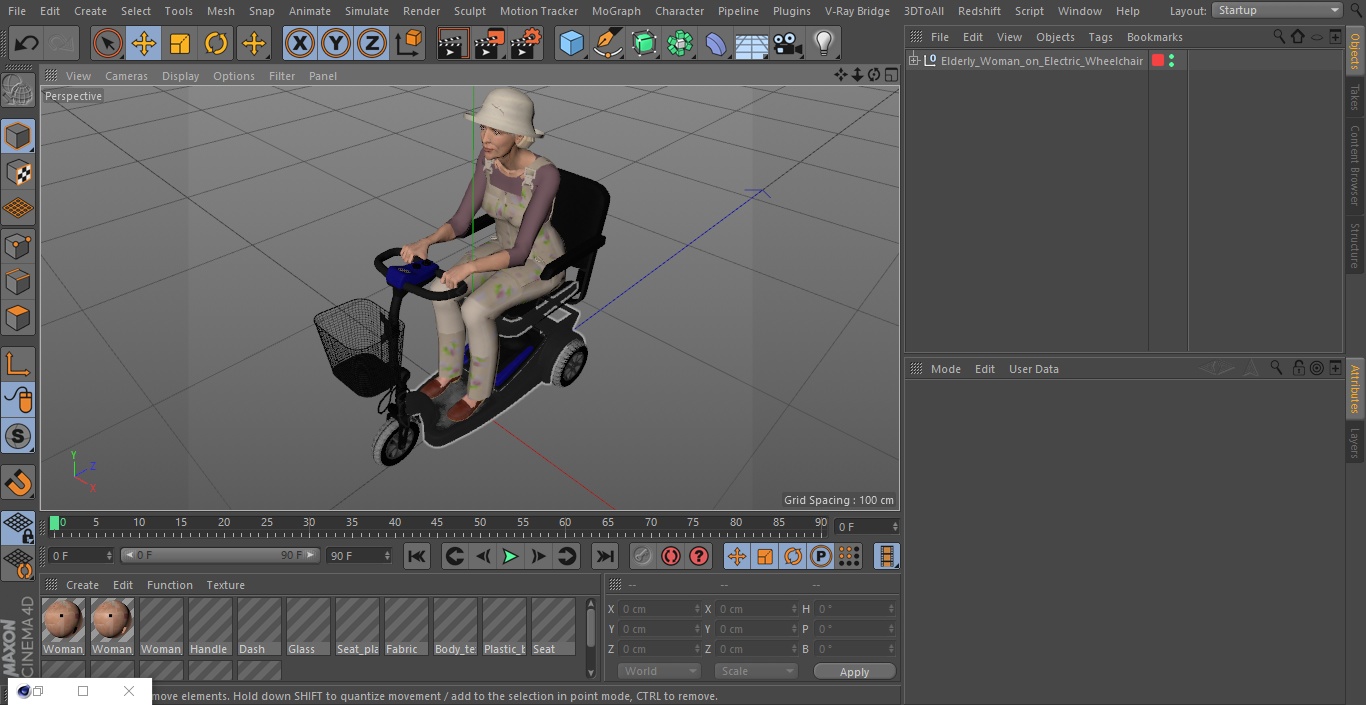1366x705 pixels.
Task: Open the Mode menu in Attributes panel
Action: pos(945,369)
